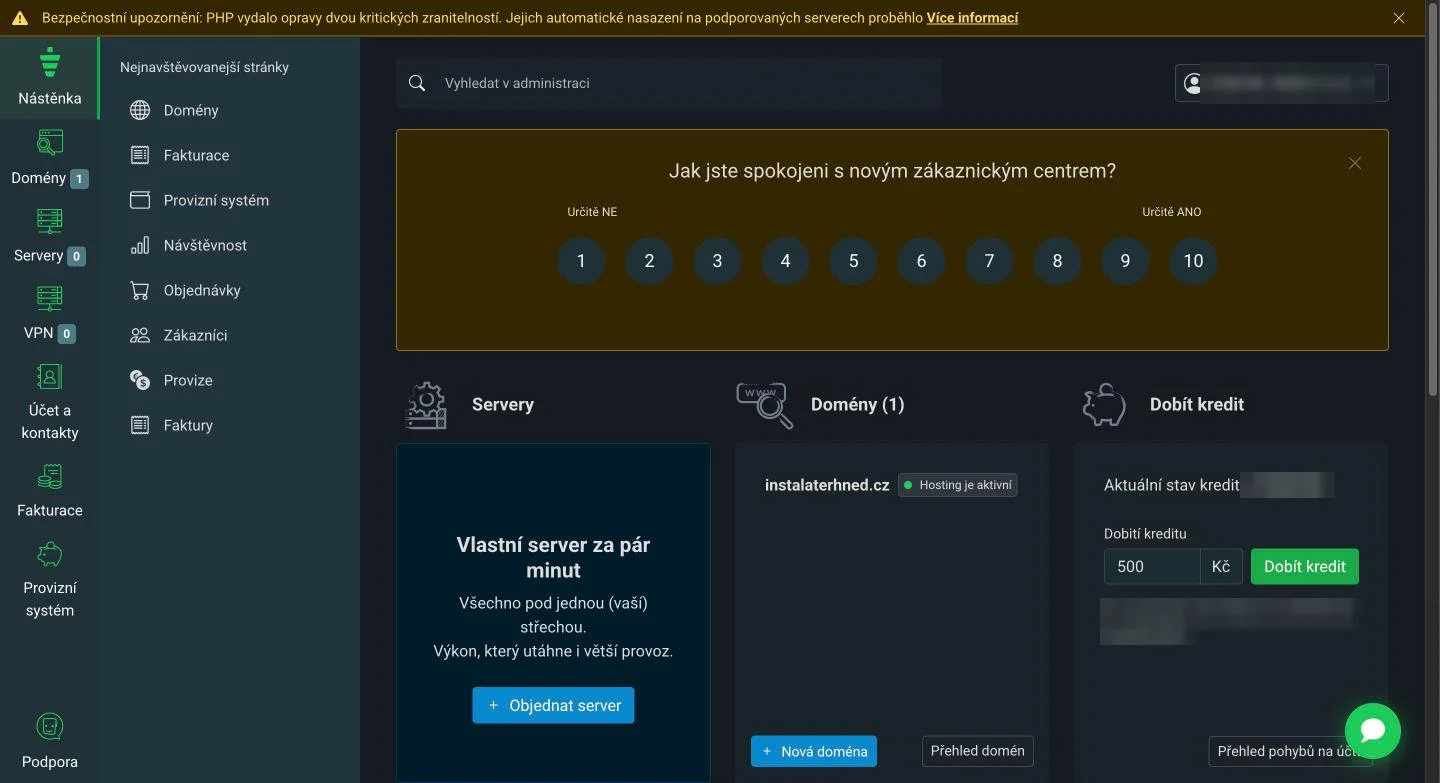
Task: Open Objednávky menu entry
Action: pyautogui.click(x=202, y=290)
